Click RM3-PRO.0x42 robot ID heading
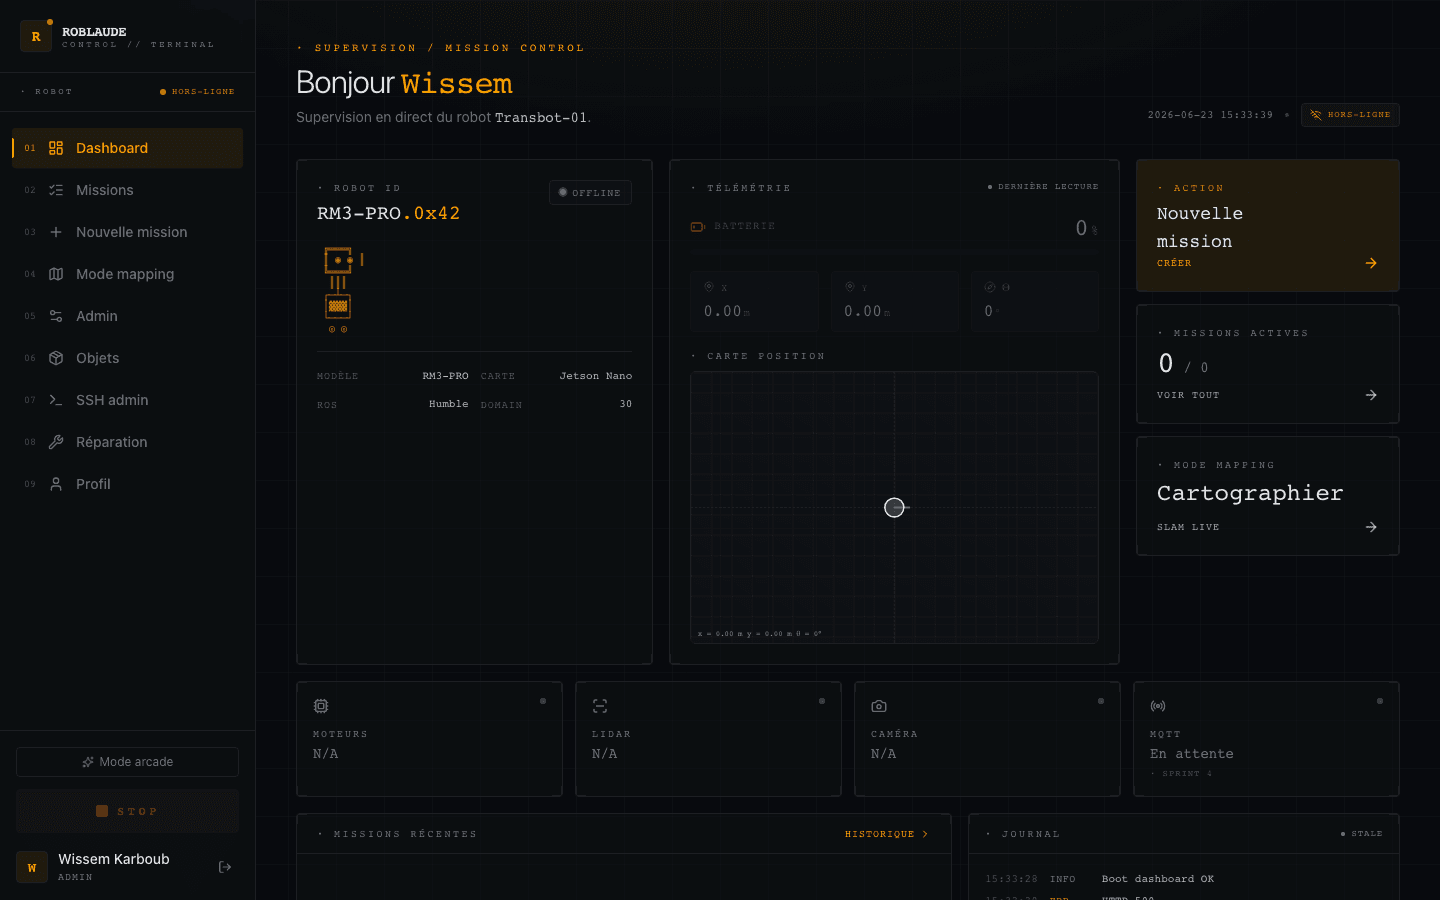1440x900 pixels. 389,213
